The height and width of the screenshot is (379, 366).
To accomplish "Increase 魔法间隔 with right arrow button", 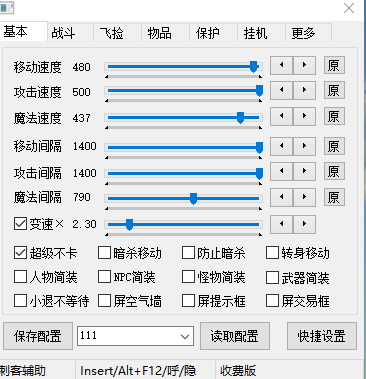I will click(304, 197).
